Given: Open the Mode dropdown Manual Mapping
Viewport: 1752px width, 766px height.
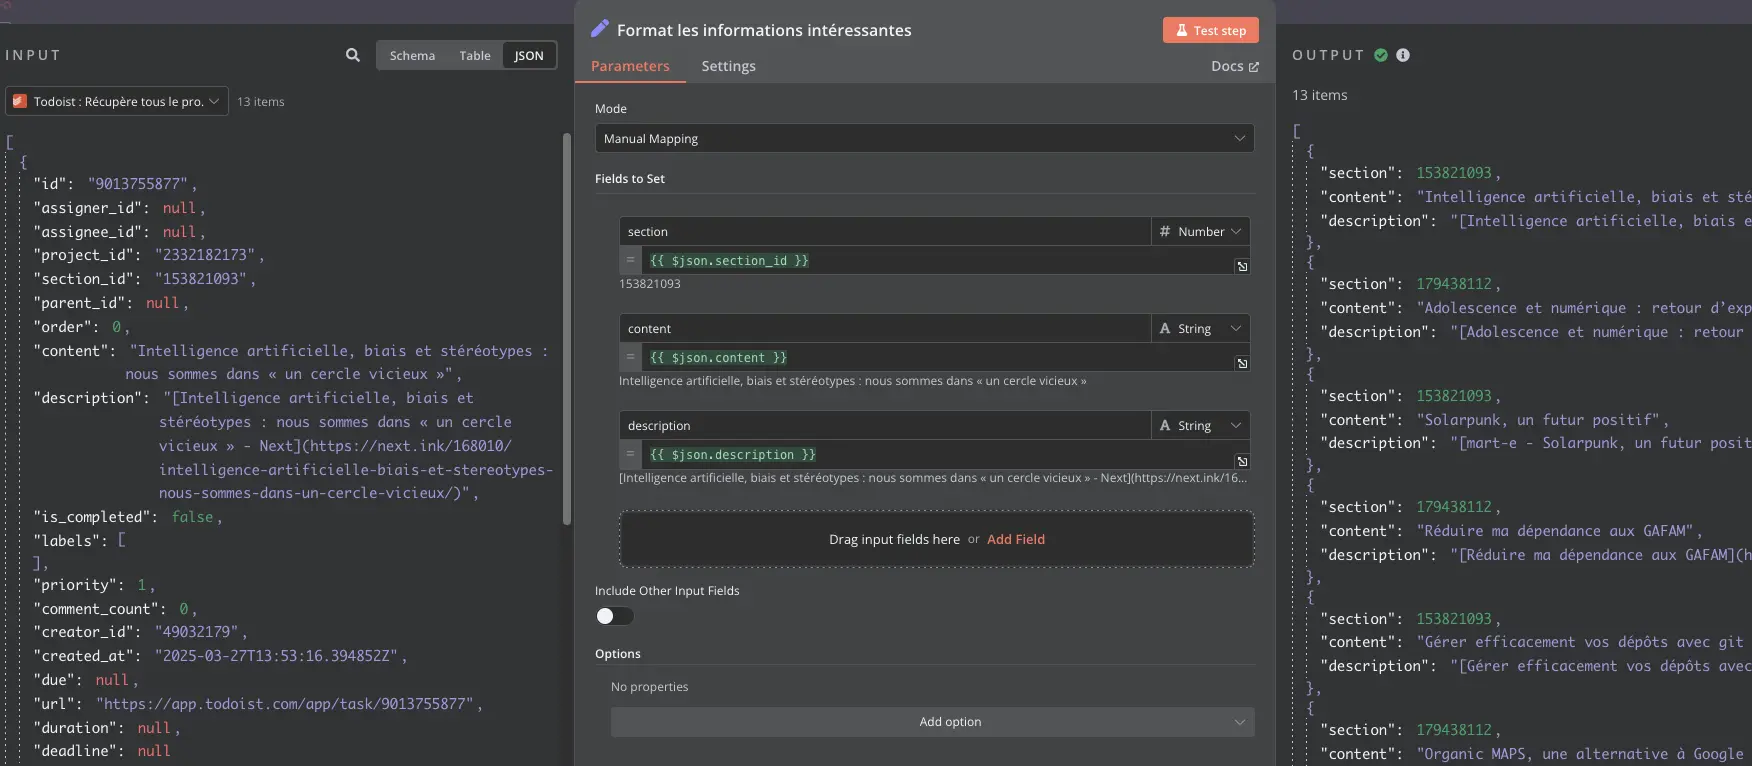Looking at the screenshot, I should click(x=924, y=138).
